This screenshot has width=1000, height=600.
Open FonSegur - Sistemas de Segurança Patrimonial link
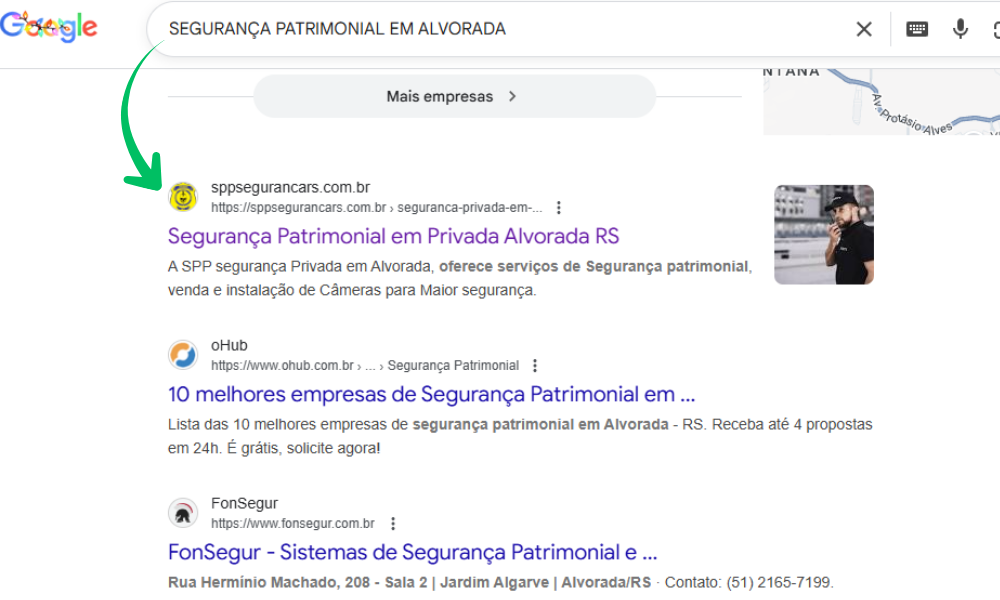point(412,552)
